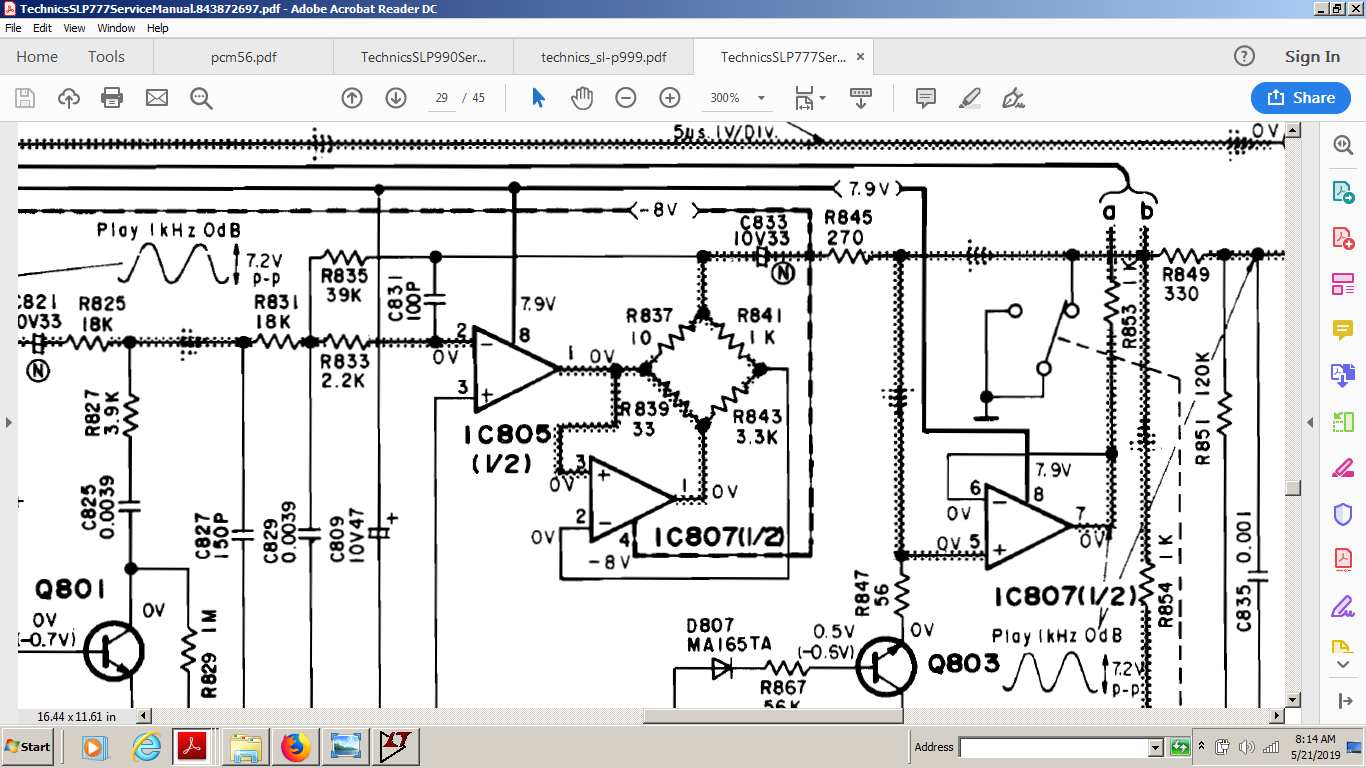The width and height of the screenshot is (1366, 768).
Task: Open the File menu
Action: (13, 28)
